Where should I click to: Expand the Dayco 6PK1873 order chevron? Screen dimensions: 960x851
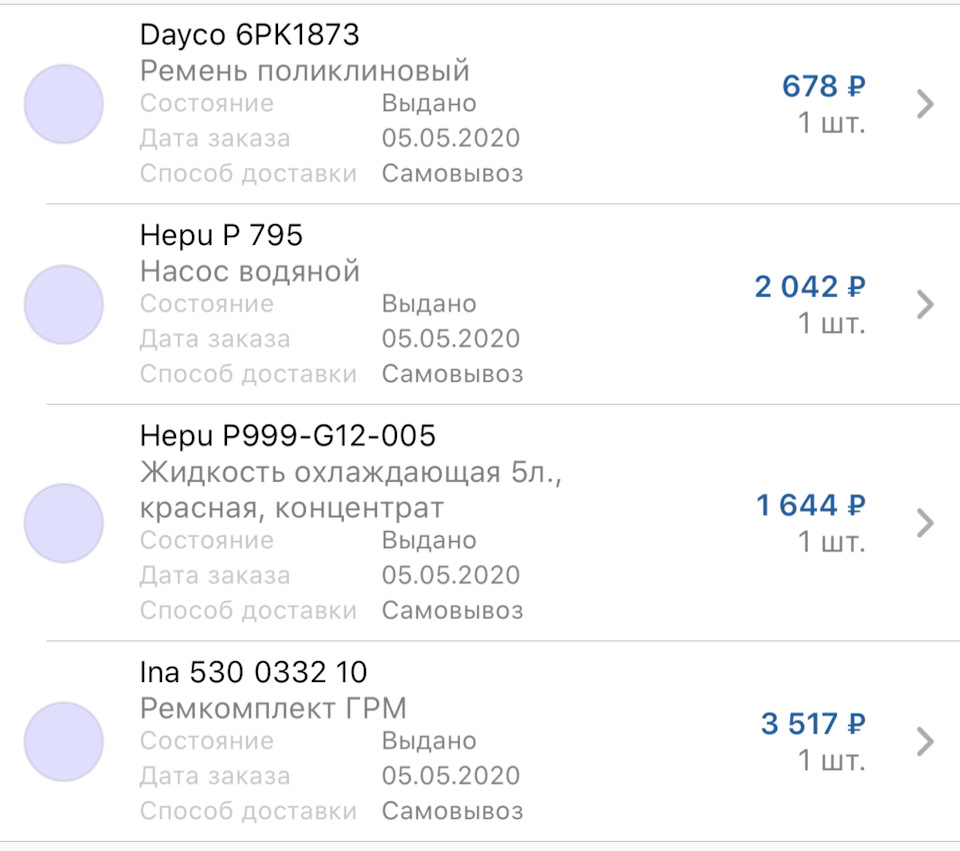pyautogui.click(x=925, y=104)
